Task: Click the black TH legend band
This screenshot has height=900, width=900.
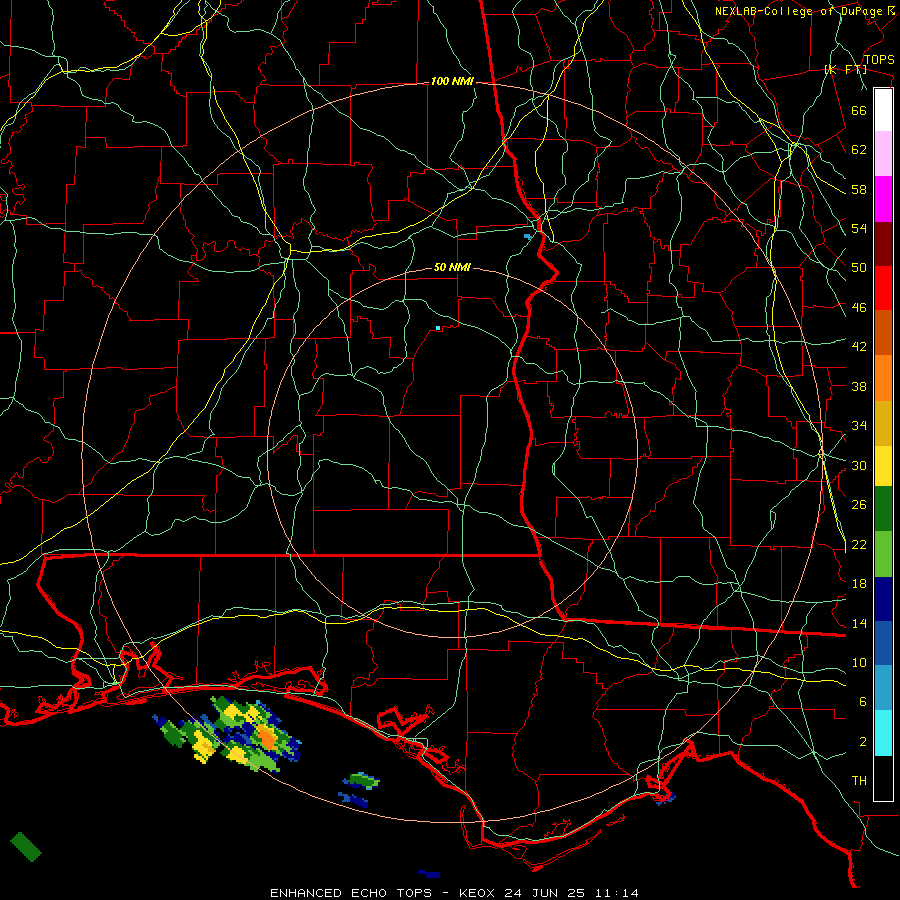Action: (883, 778)
